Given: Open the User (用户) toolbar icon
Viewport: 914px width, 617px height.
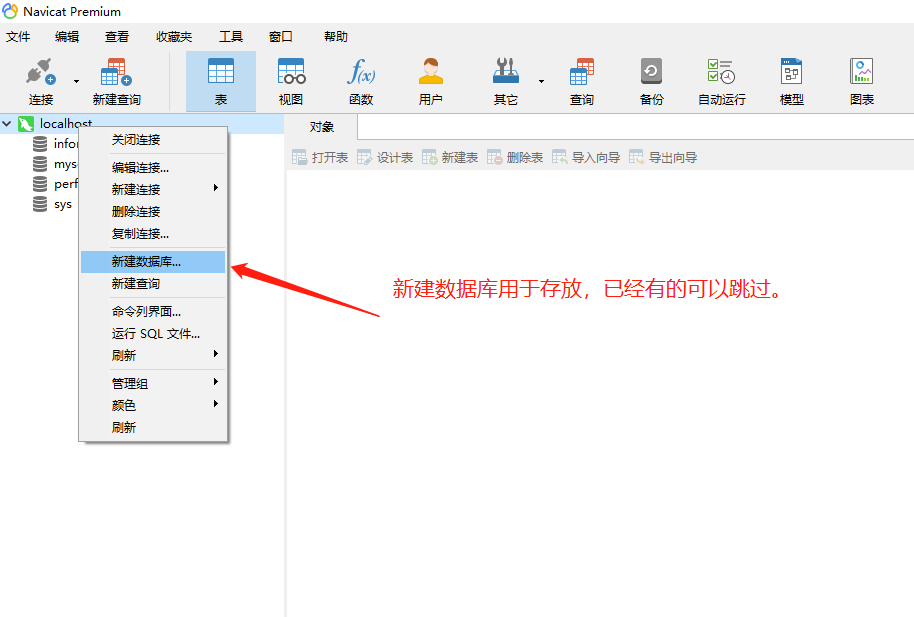Looking at the screenshot, I should (x=431, y=73).
